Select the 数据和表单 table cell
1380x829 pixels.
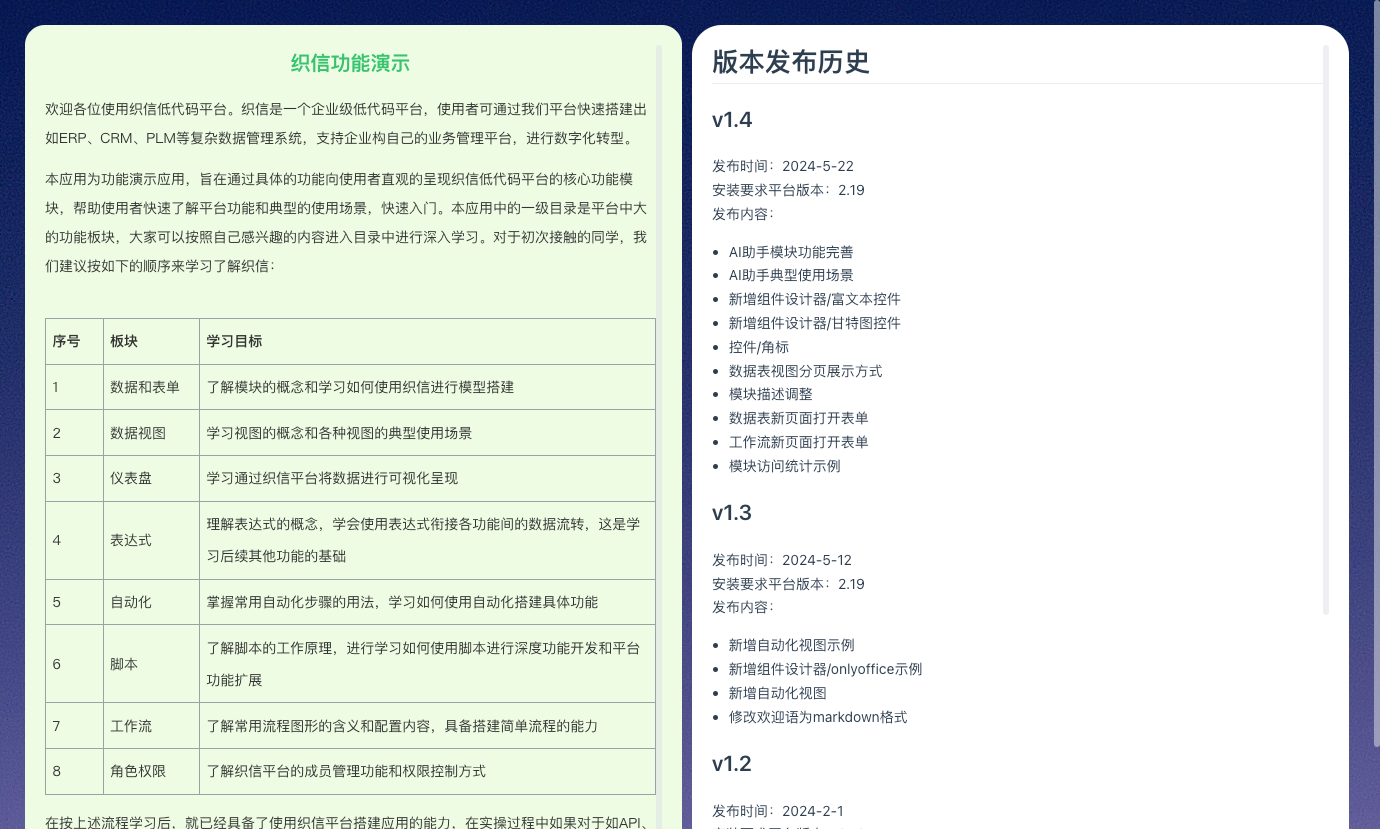click(x=143, y=387)
